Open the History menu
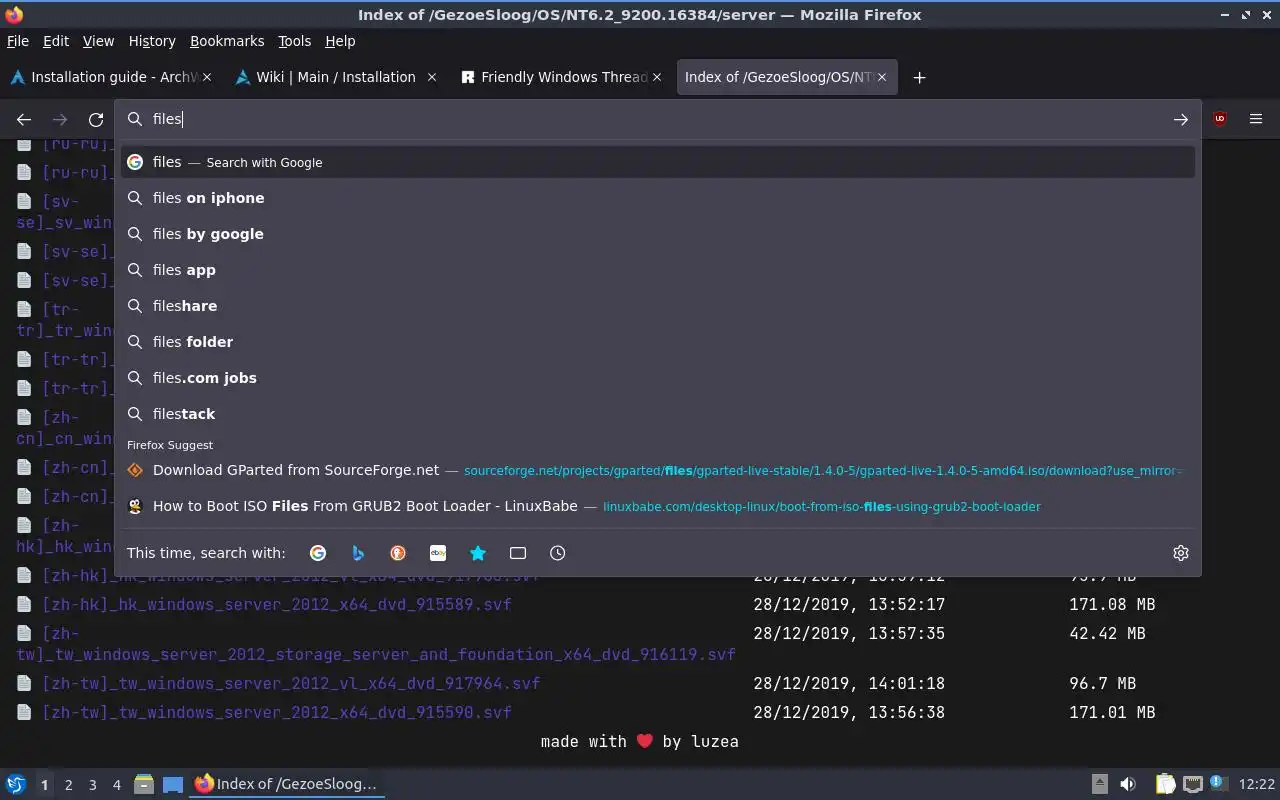This screenshot has width=1280, height=800. [x=152, y=41]
